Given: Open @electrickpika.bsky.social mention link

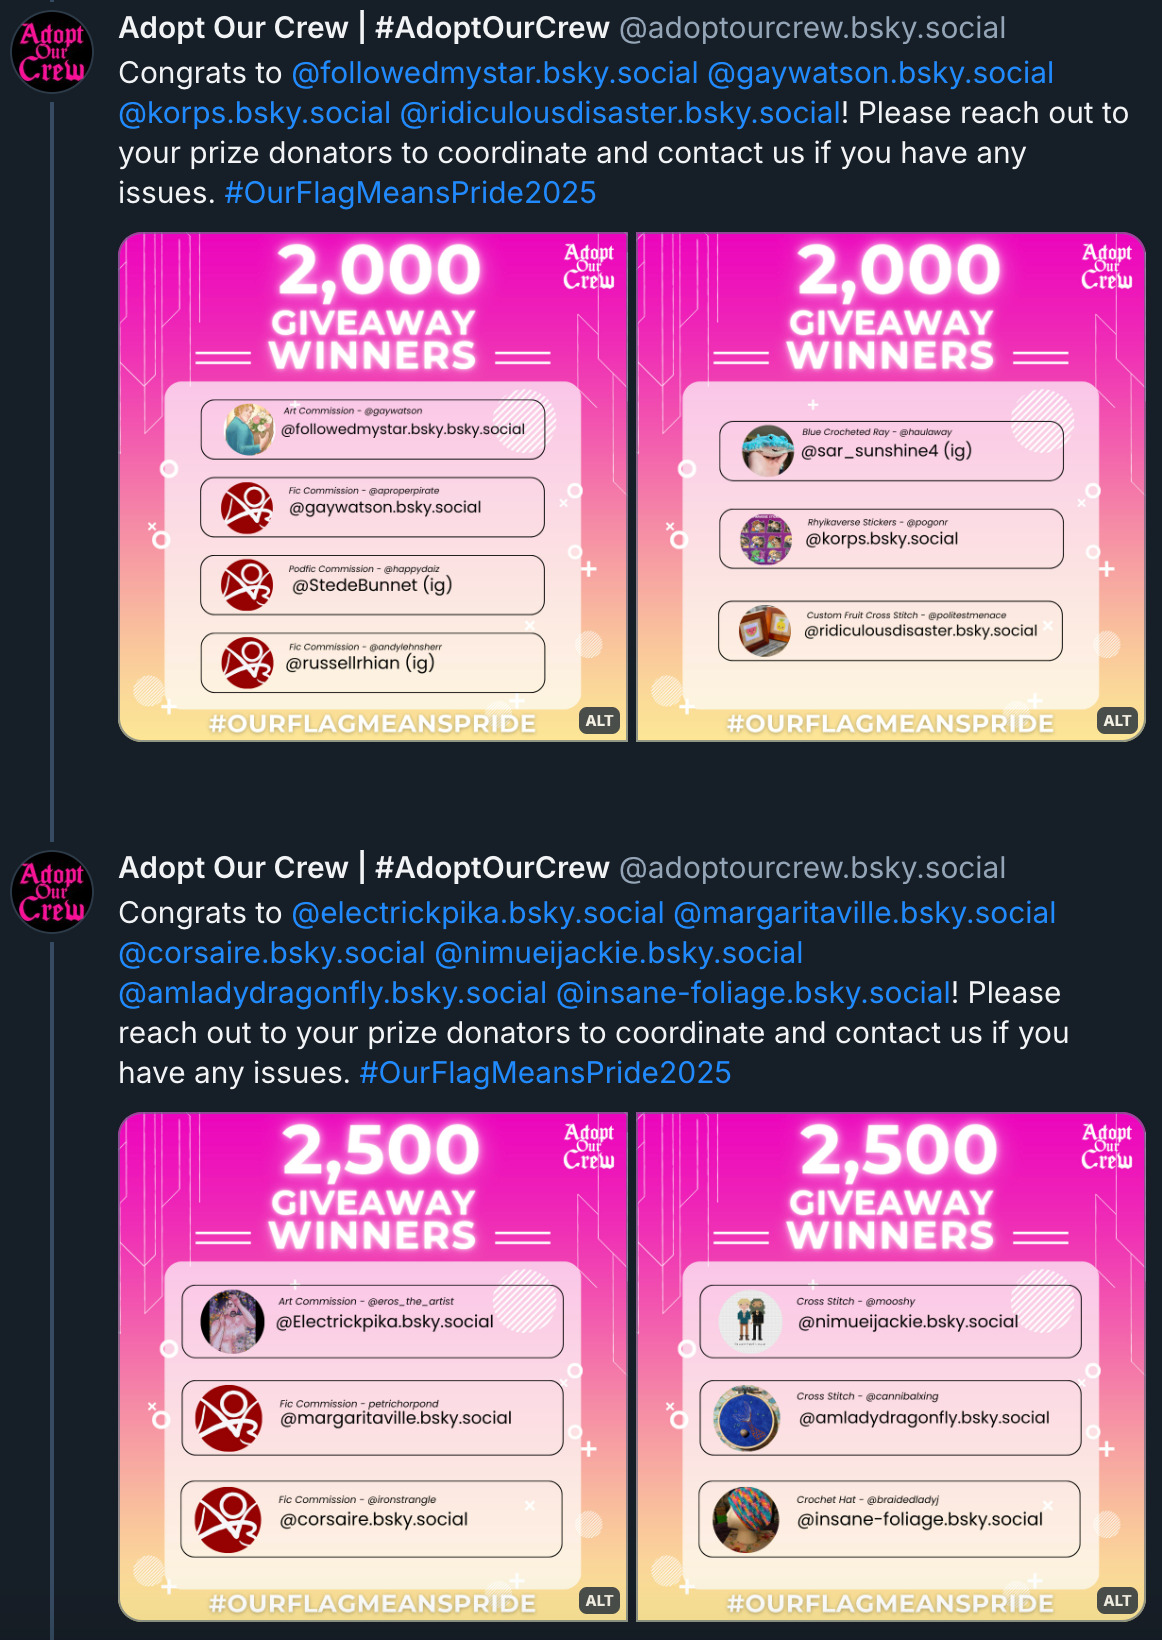Looking at the screenshot, I should 478,913.
